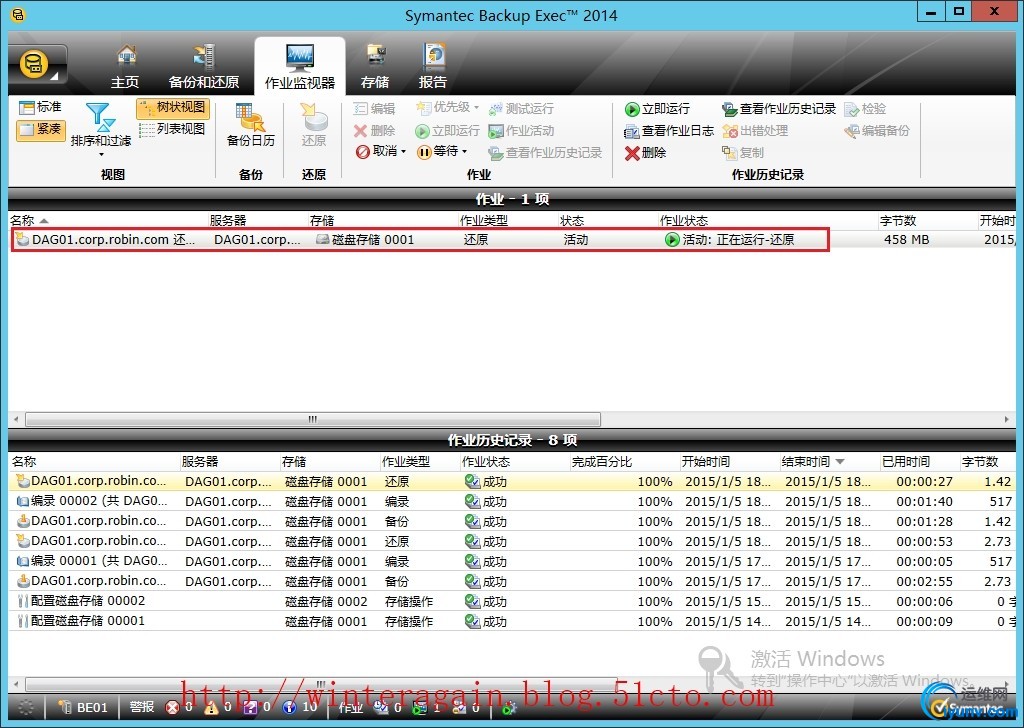
Task: Open the 等待 hold dropdown
Action: [x=443, y=151]
